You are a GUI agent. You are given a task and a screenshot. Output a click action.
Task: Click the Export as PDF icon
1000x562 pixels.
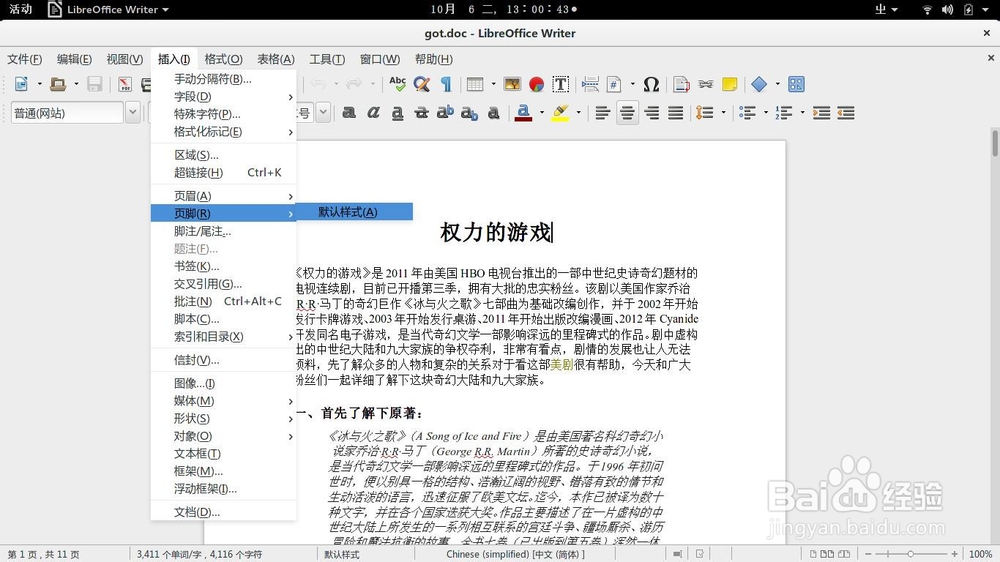pos(125,84)
